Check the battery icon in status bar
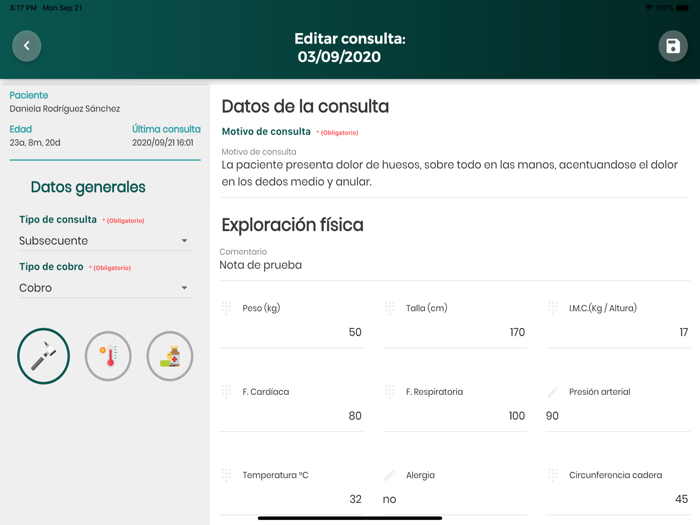Viewport: 700px width, 525px height. coord(683,8)
